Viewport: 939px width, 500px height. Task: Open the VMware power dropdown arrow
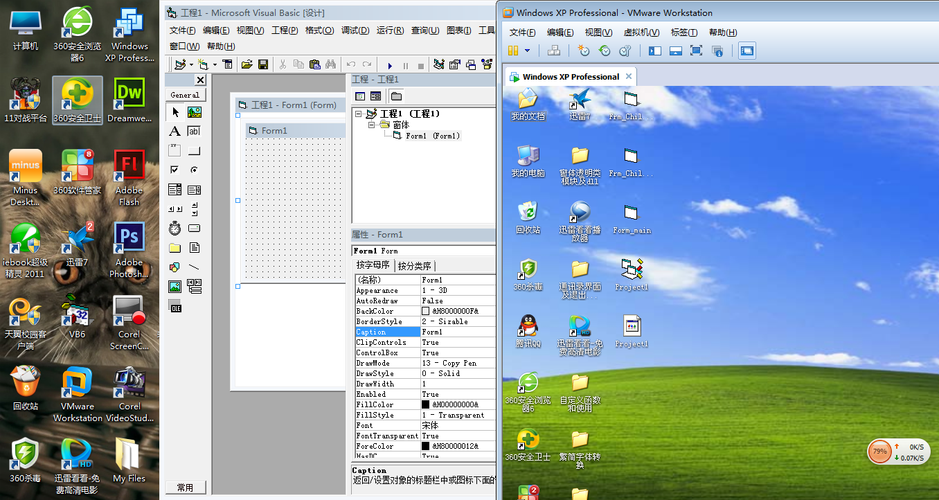click(527, 50)
